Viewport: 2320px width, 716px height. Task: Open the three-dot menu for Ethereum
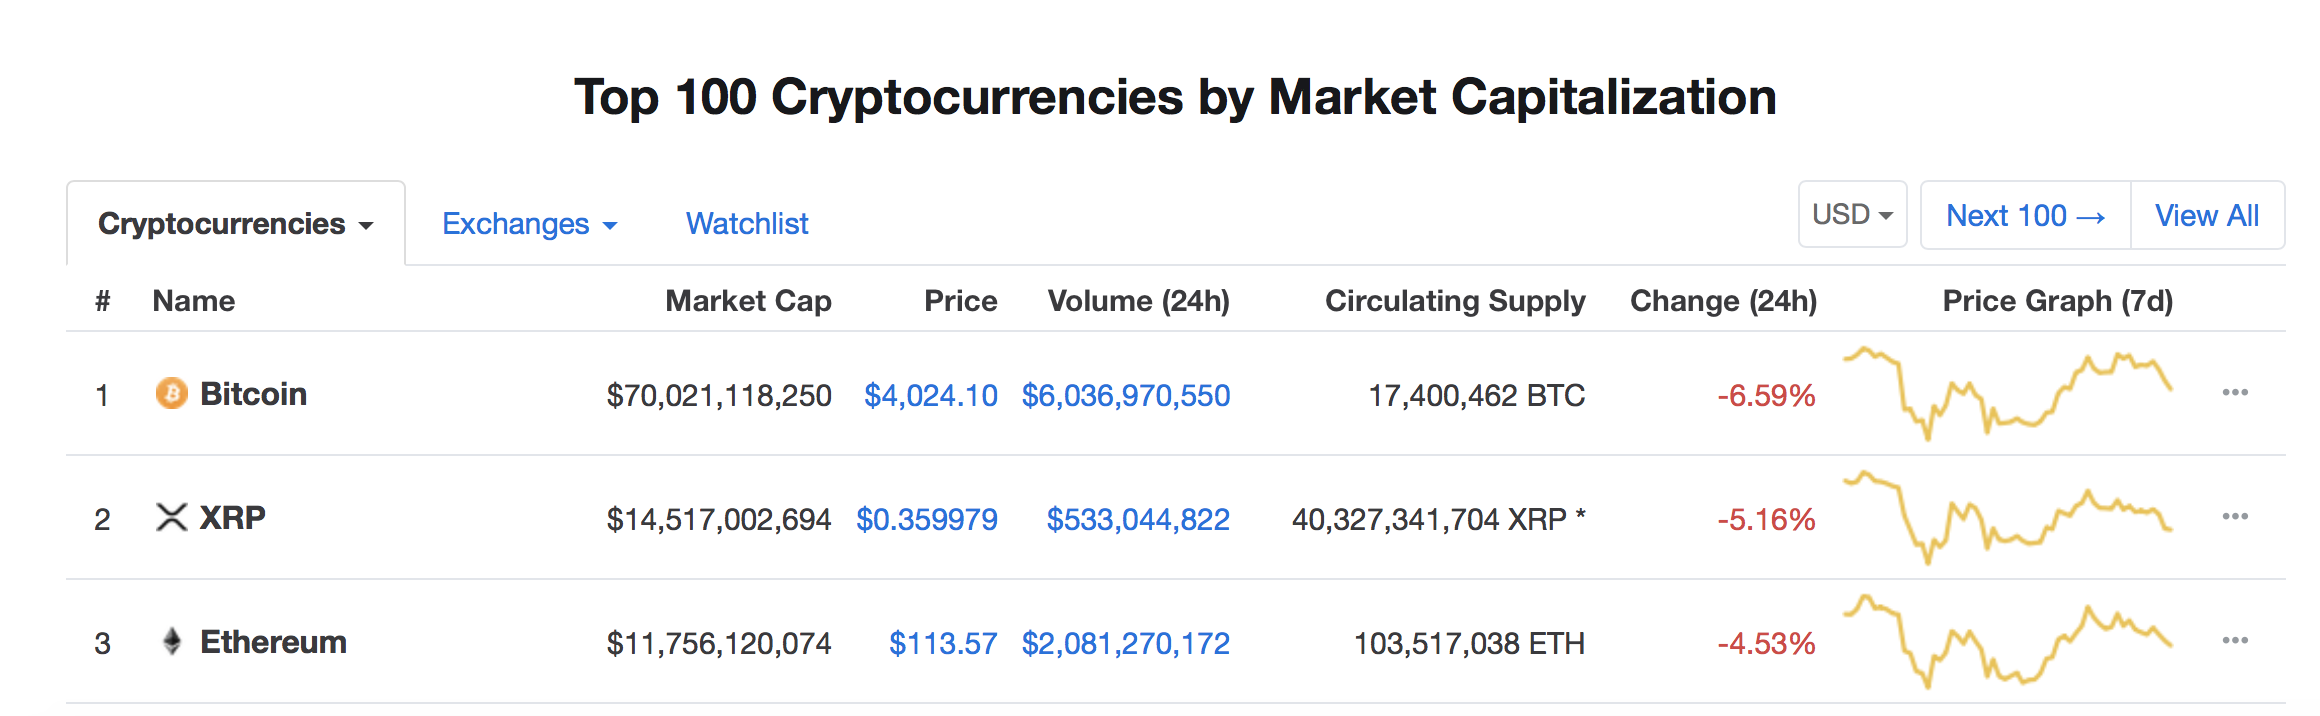pyautogui.click(x=2235, y=640)
